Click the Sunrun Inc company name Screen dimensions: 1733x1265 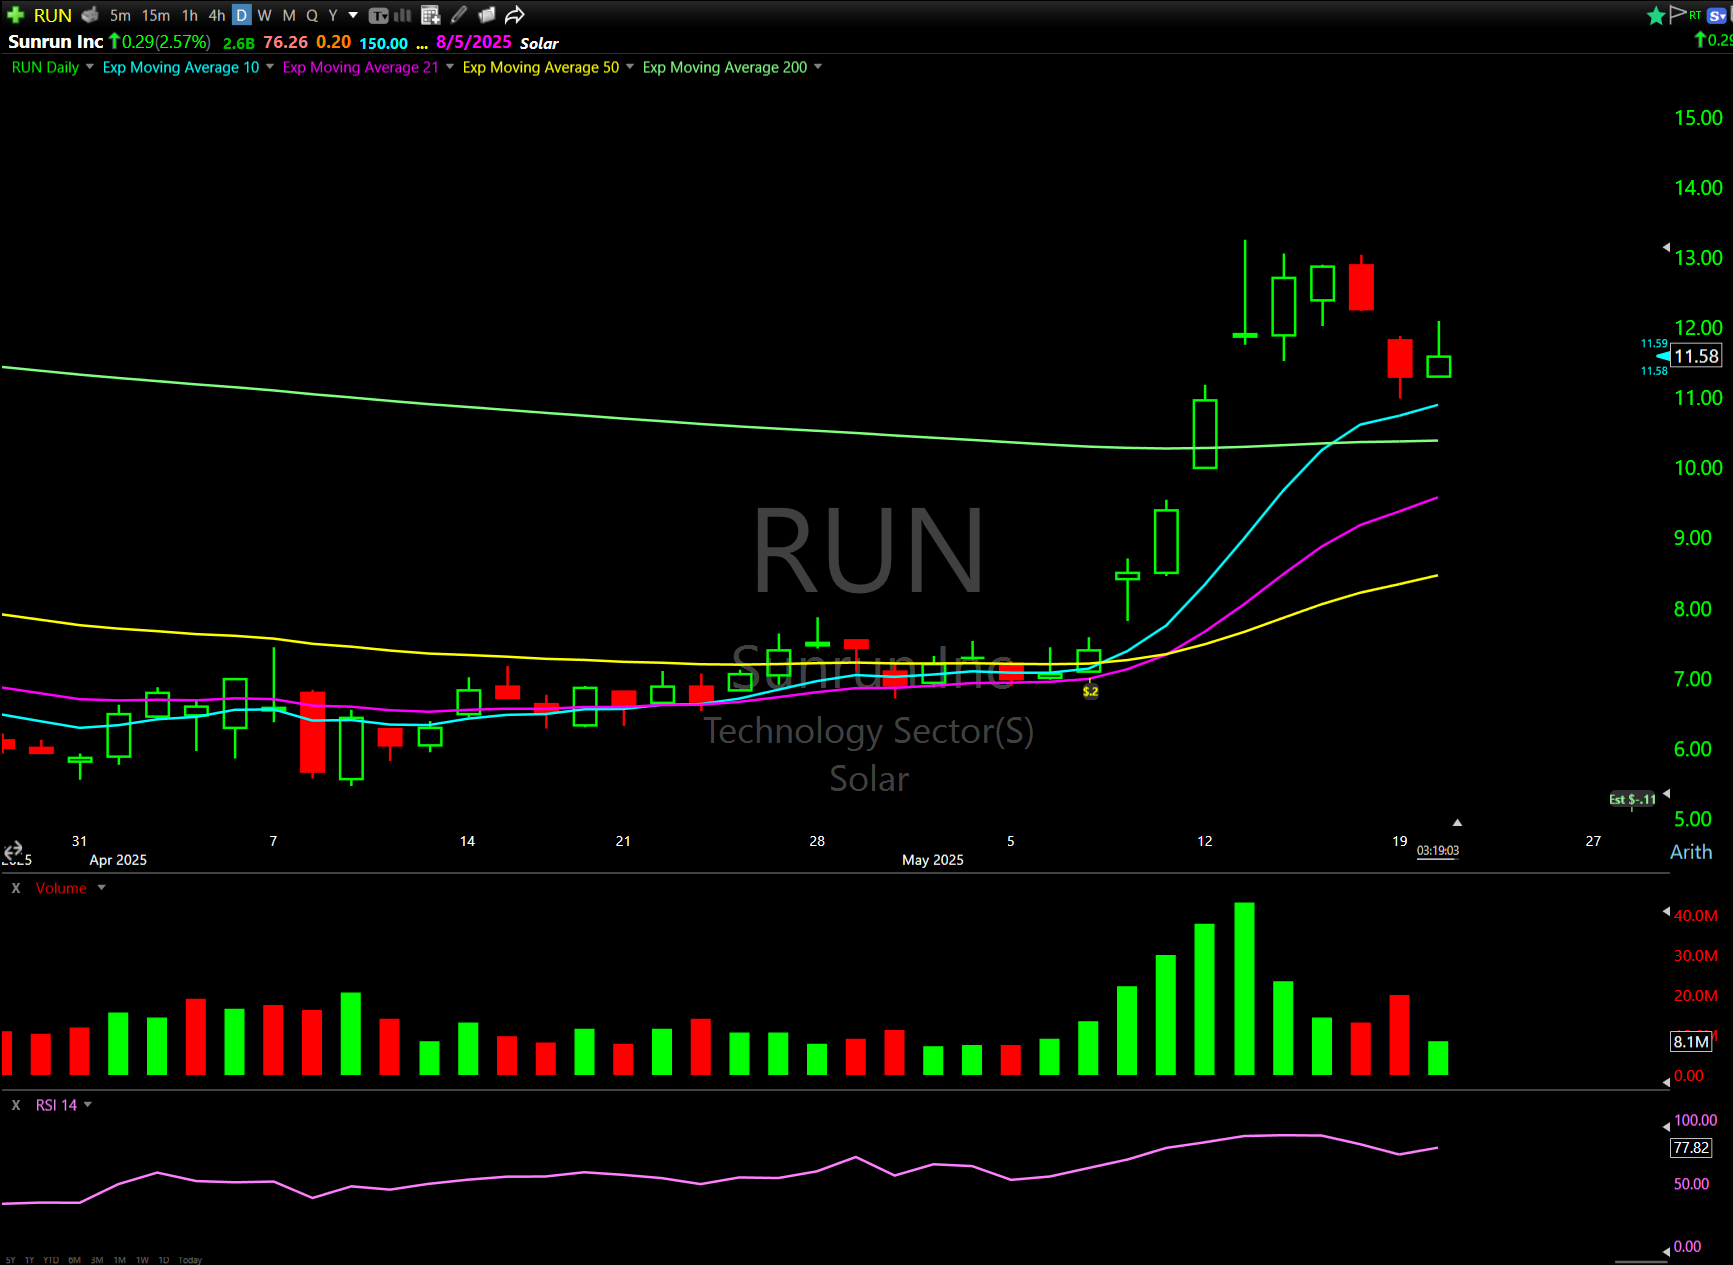[x=56, y=42]
